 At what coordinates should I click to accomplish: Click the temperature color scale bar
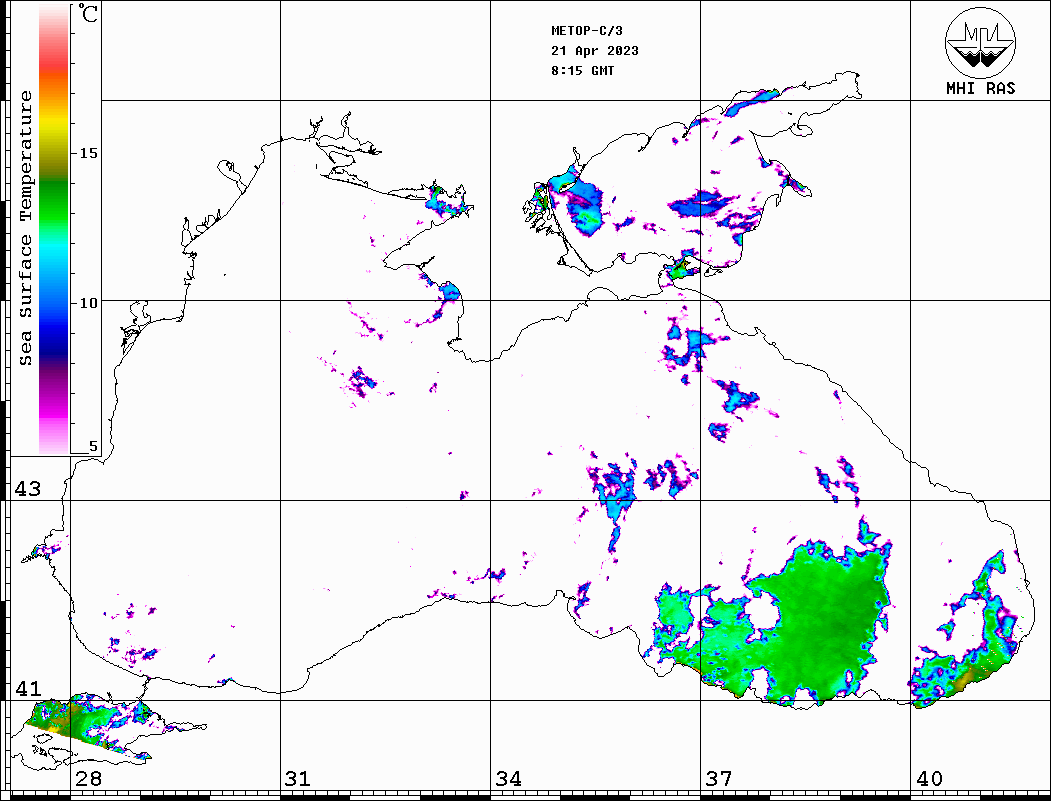coord(54,229)
